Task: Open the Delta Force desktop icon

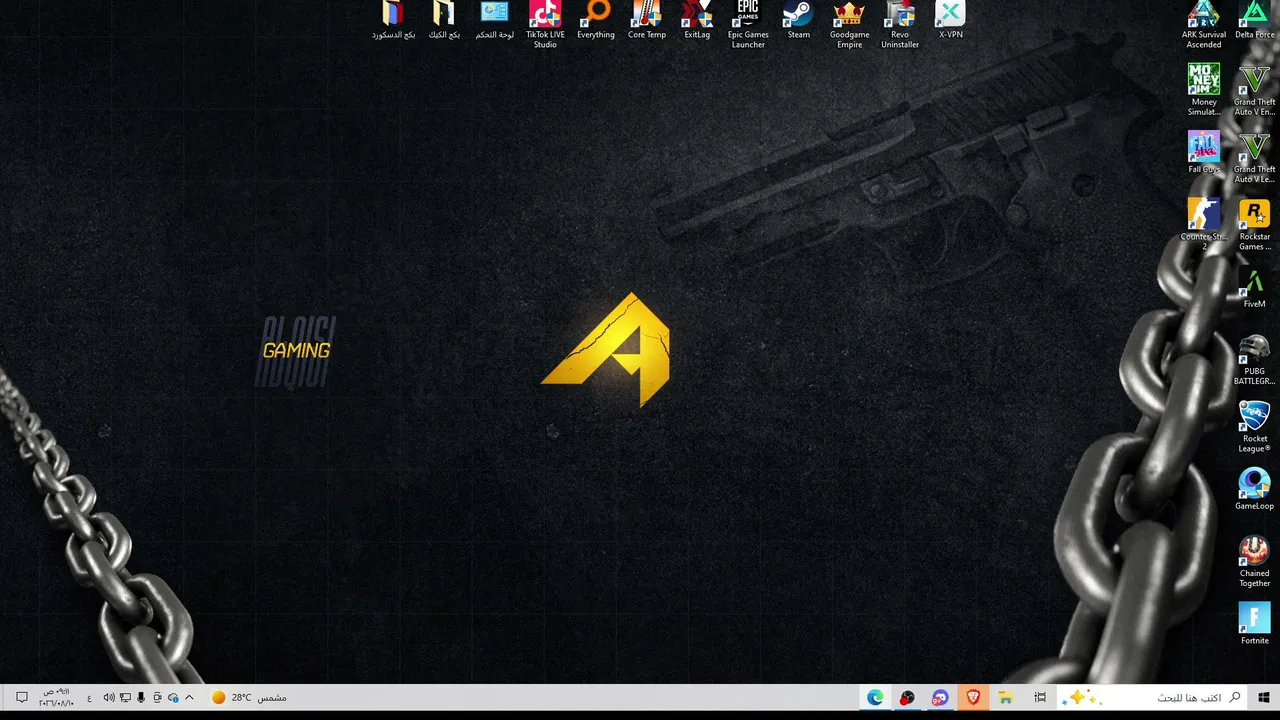Action: (1254, 21)
